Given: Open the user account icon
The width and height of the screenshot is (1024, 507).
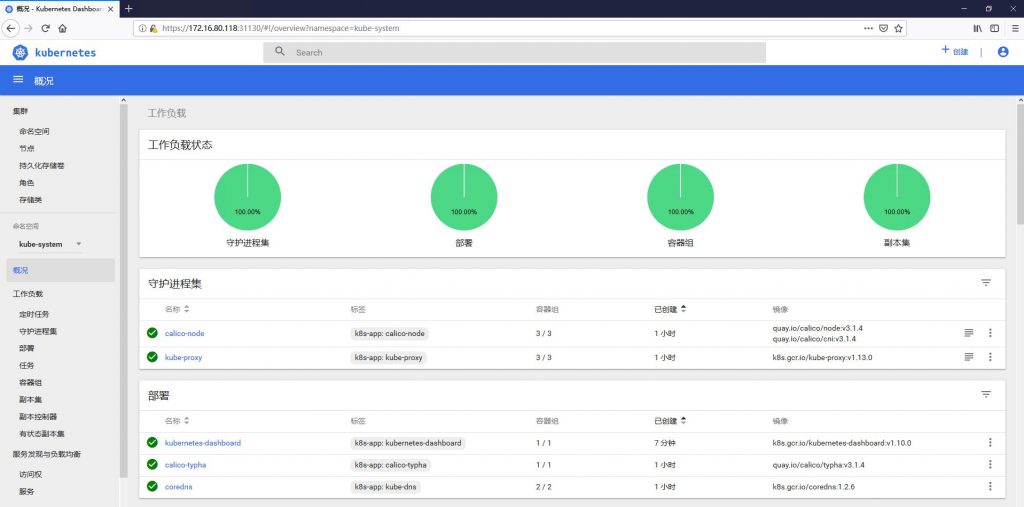Looking at the screenshot, I should click(x=1003, y=52).
